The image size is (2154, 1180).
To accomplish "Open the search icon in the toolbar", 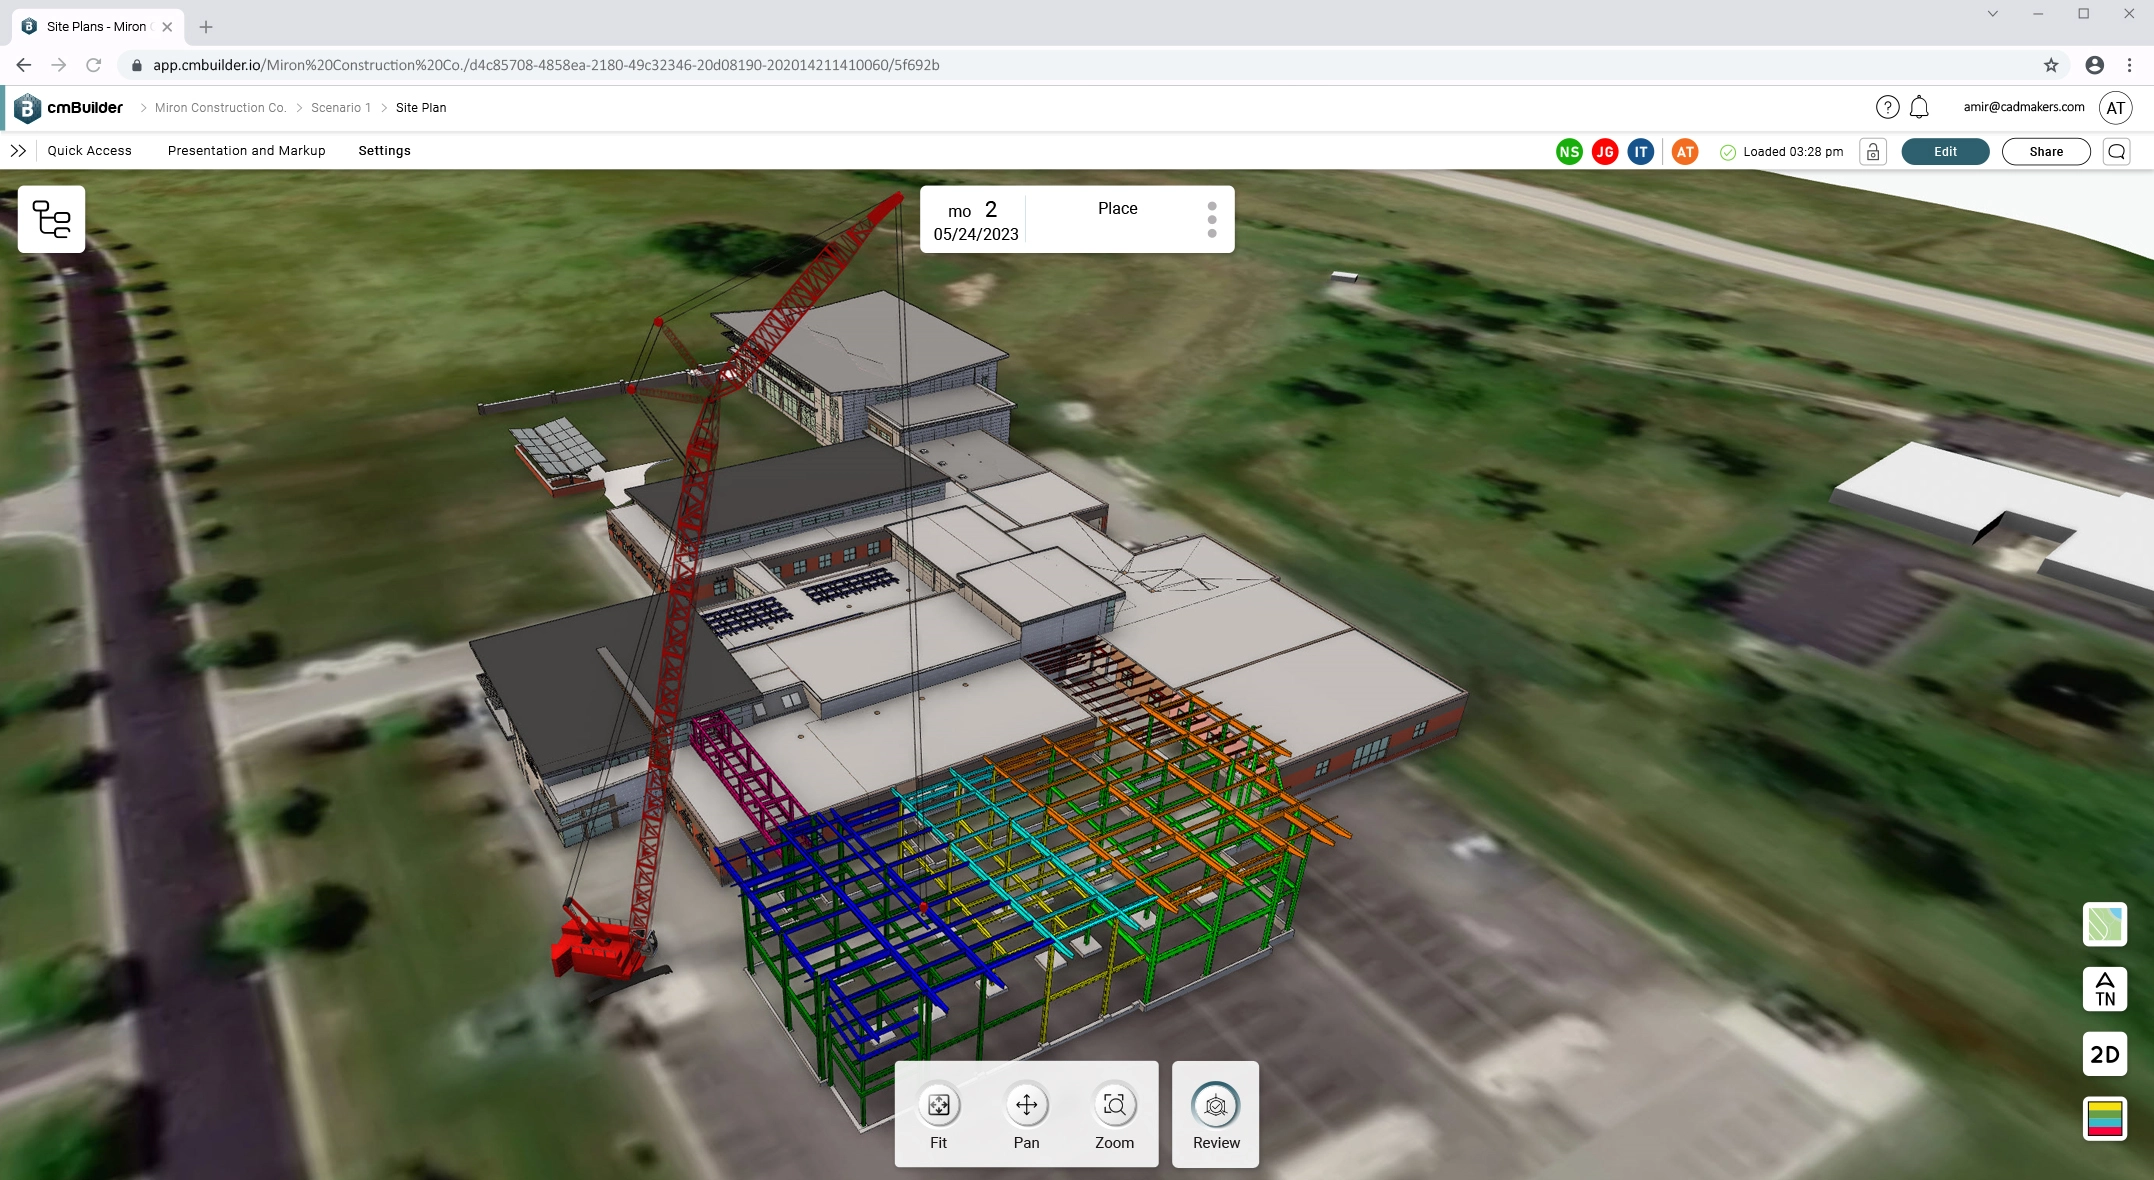I will click(x=2117, y=151).
